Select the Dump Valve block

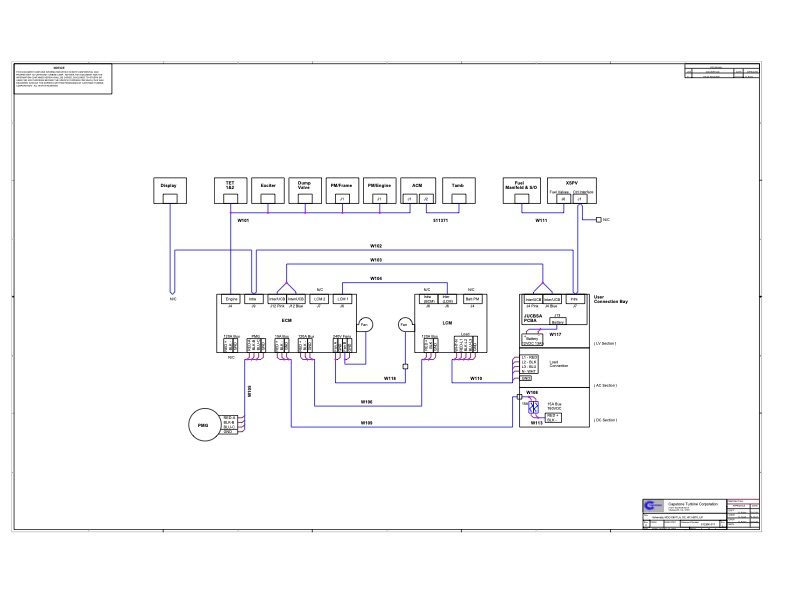point(305,190)
